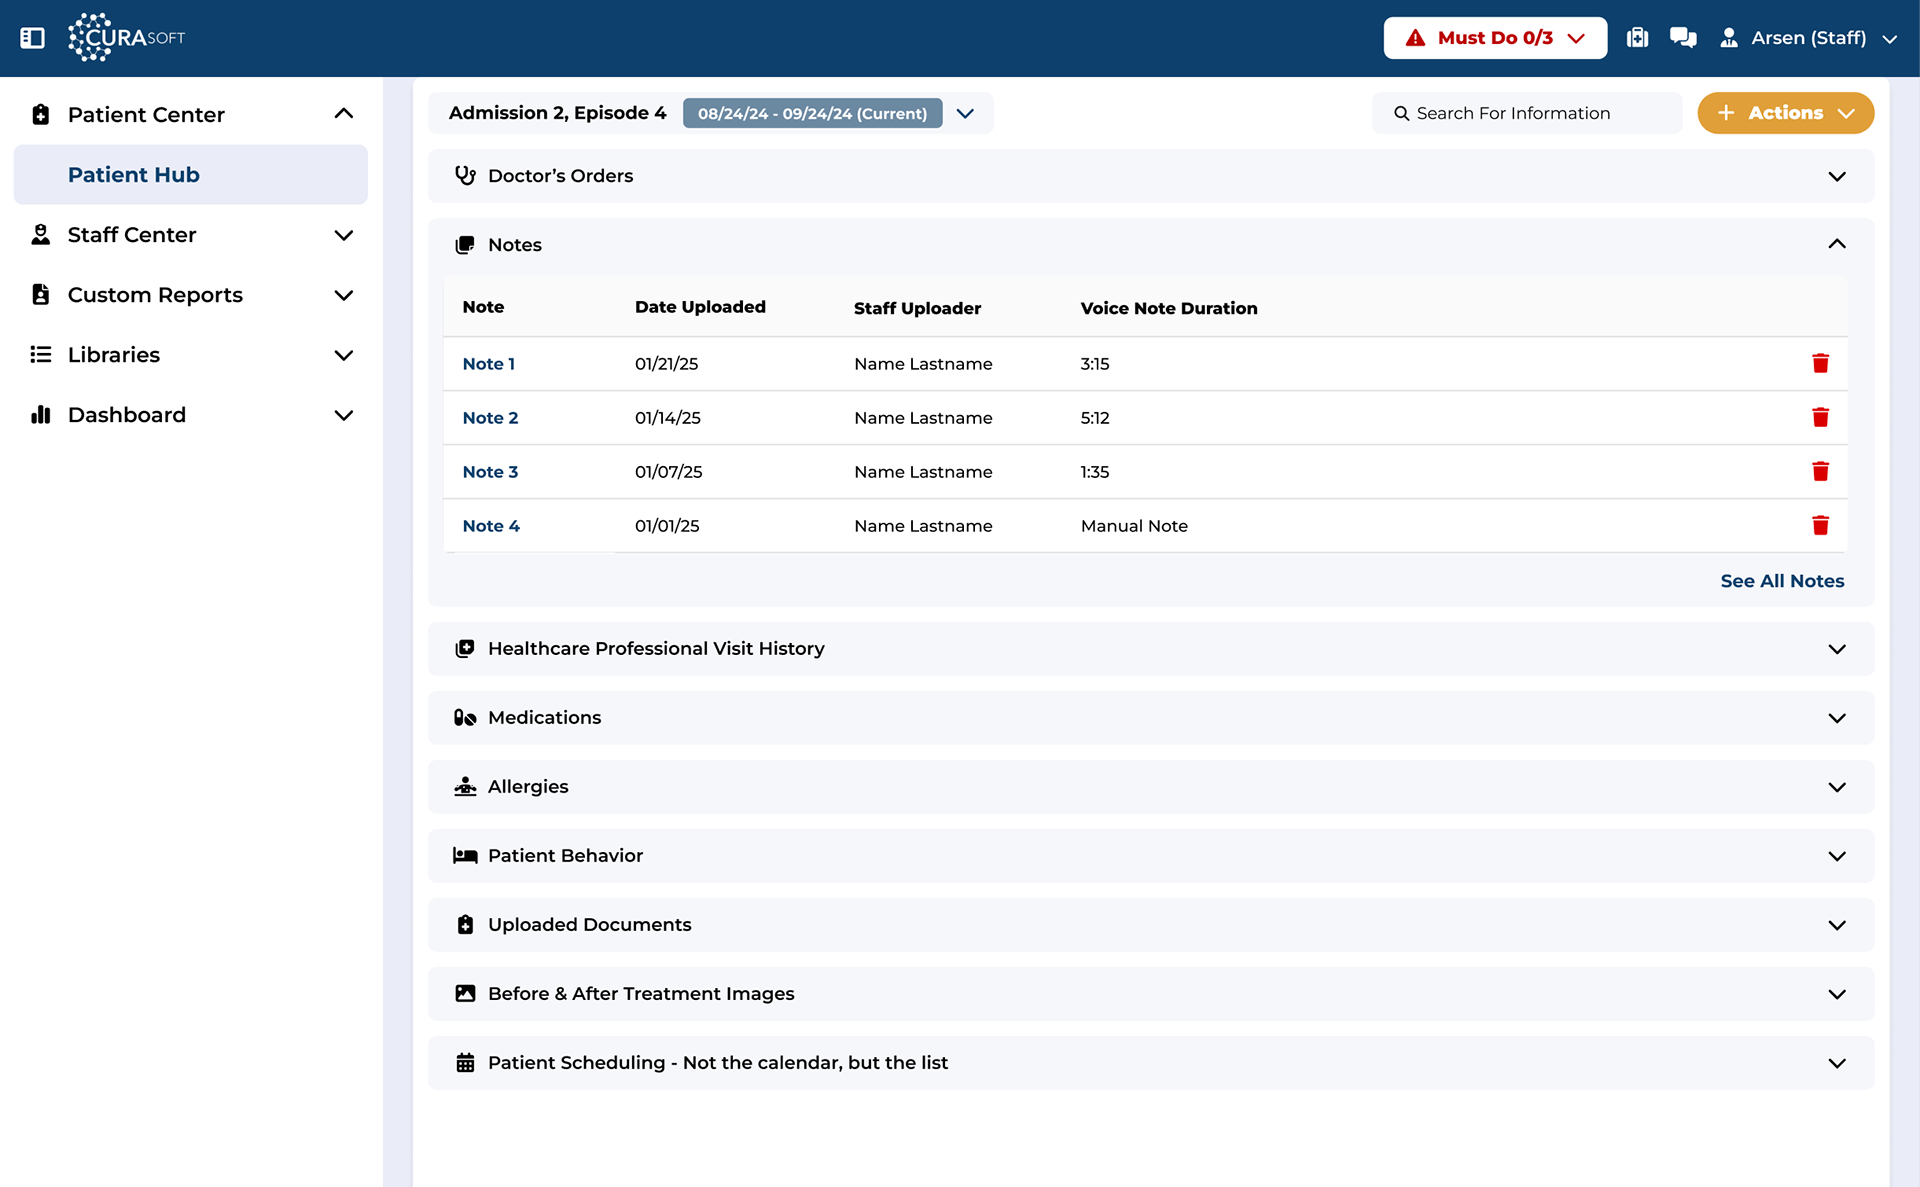Image resolution: width=1920 pixels, height=1187 pixels.
Task: Click the orange Actions button
Action: [x=1785, y=113]
